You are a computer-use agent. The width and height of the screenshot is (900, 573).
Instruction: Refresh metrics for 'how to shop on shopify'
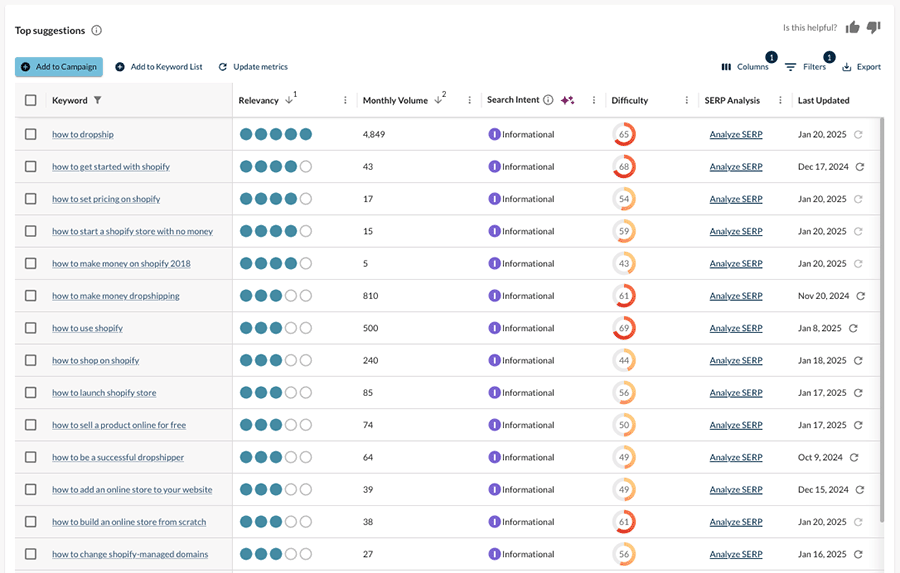tap(858, 361)
